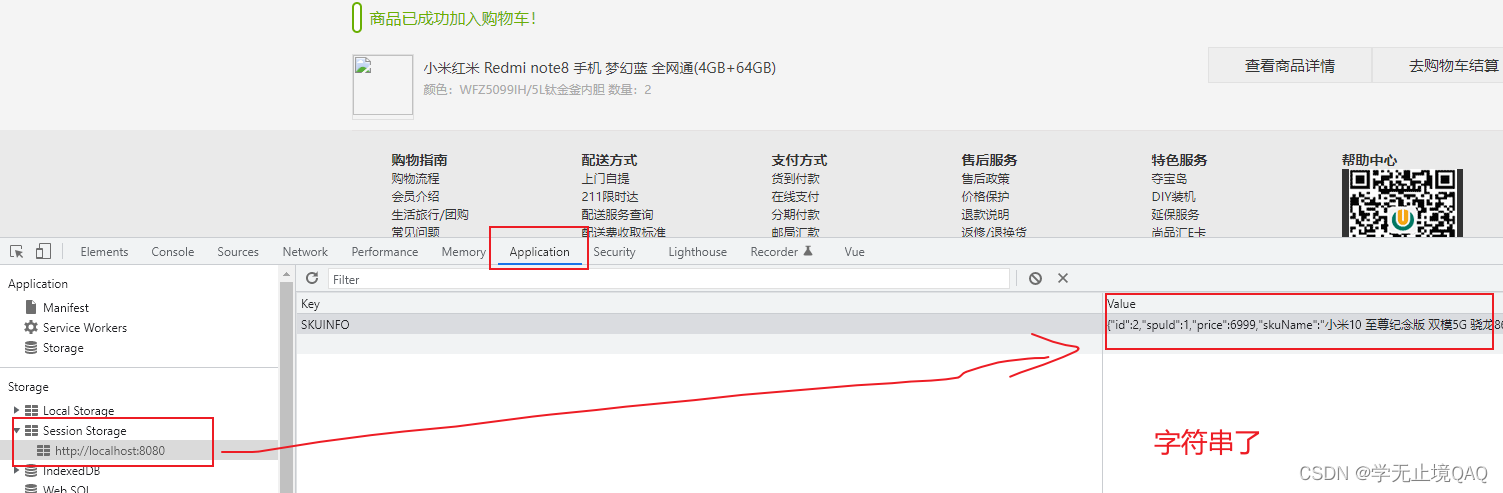Image resolution: width=1503 pixels, height=493 pixels.
Task: Open the Security tab
Action: click(x=614, y=252)
